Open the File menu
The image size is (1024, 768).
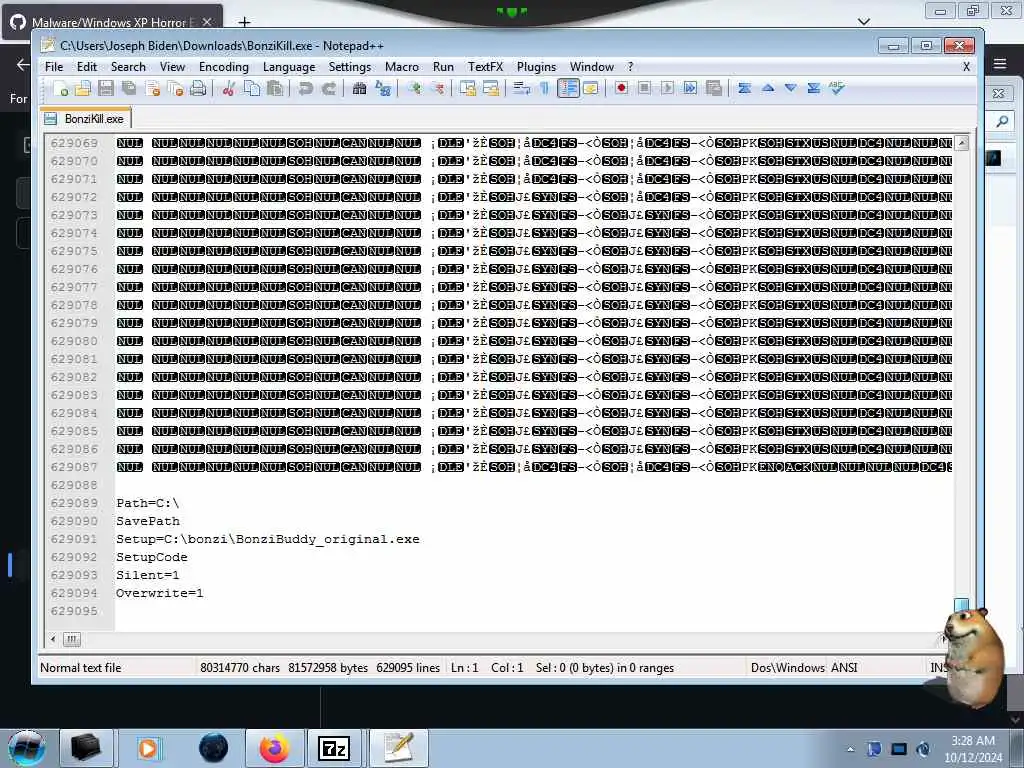coord(54,67)
